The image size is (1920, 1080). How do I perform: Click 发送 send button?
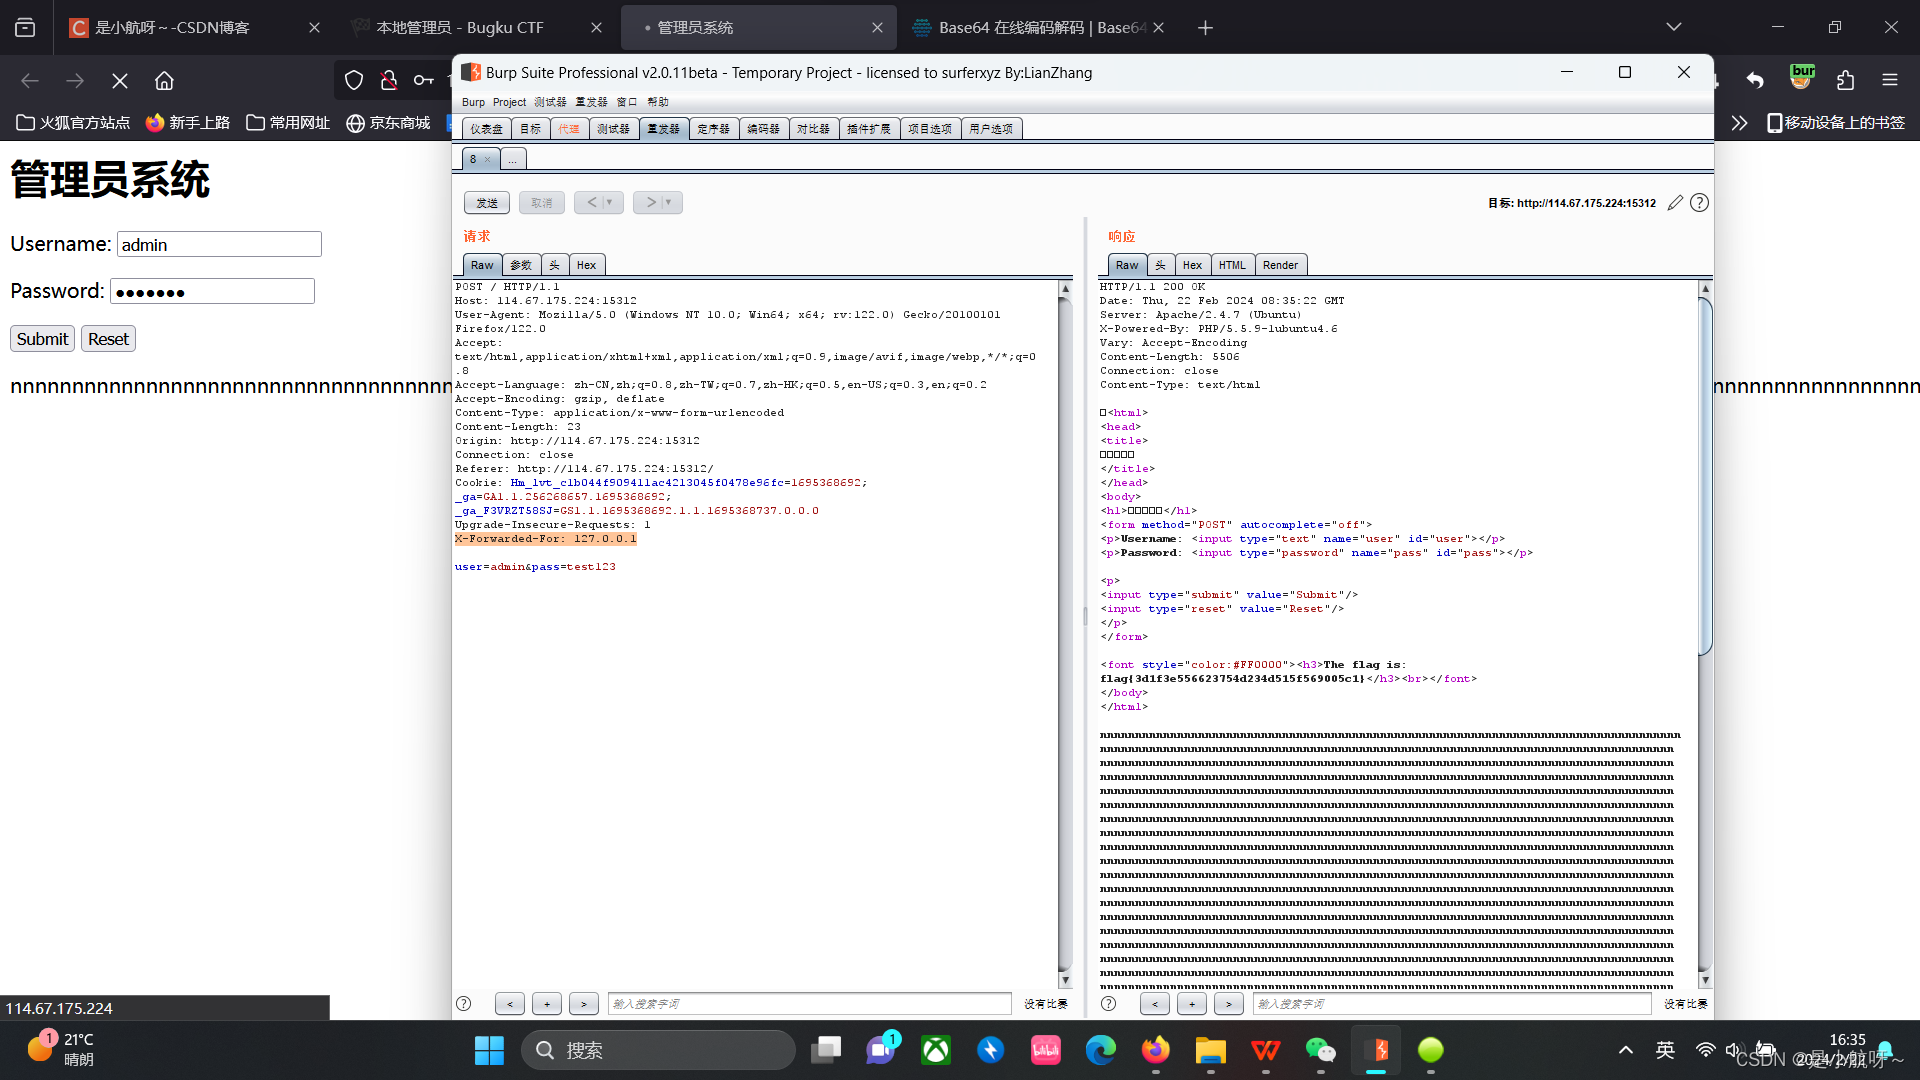tap(487, 202)
